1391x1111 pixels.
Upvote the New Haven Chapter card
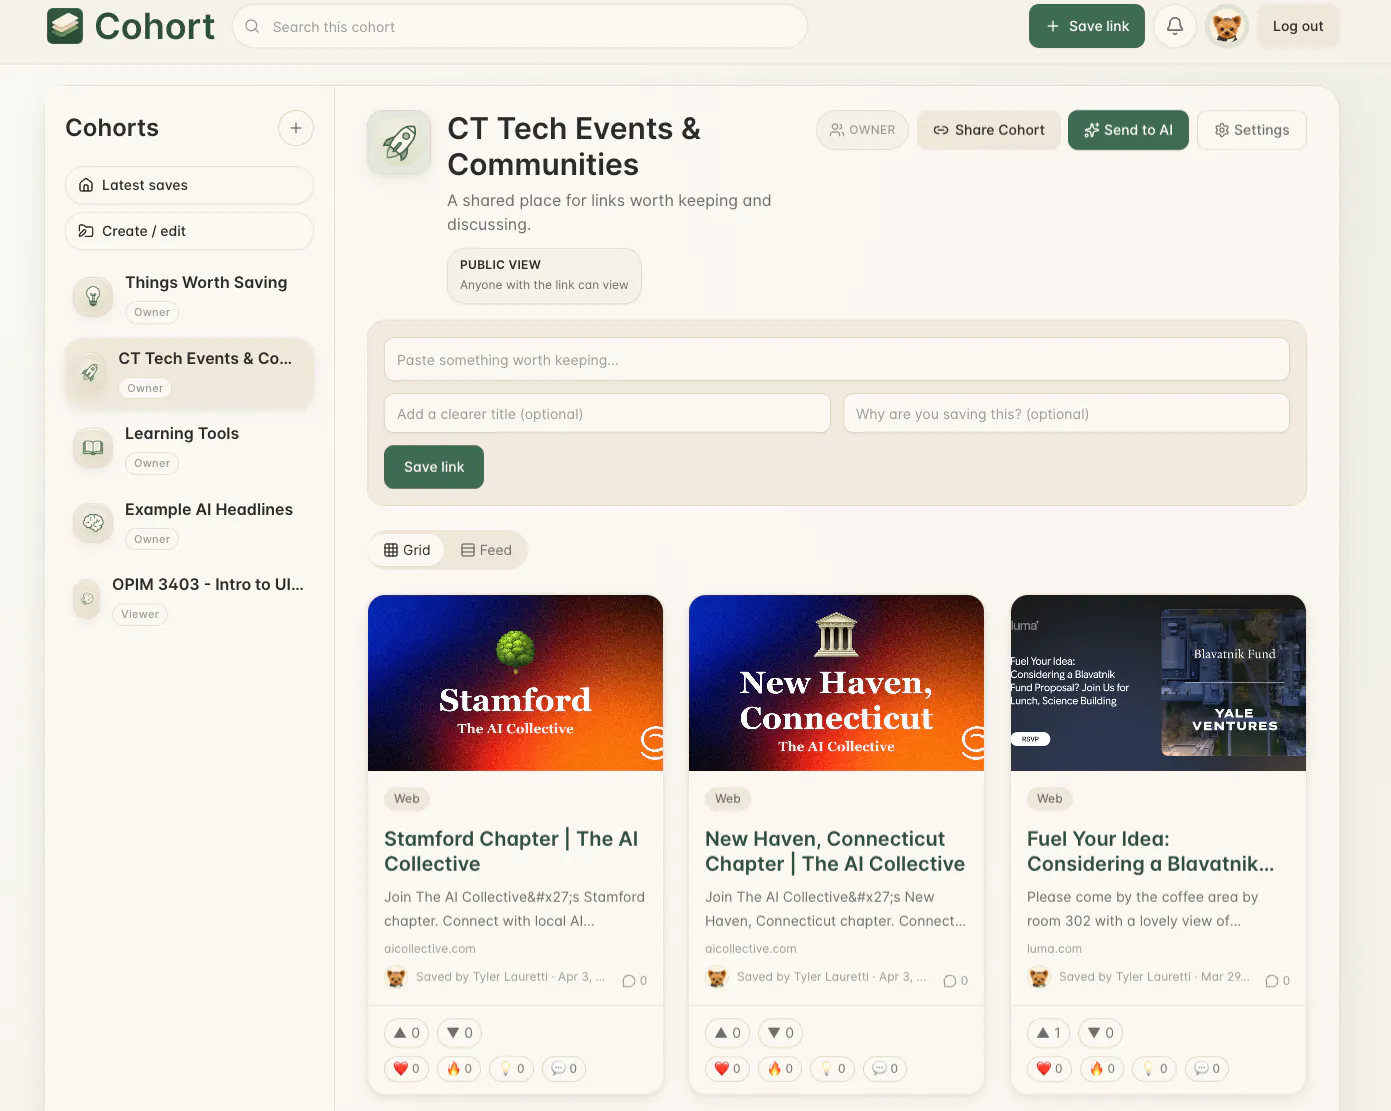point(728,1033)
